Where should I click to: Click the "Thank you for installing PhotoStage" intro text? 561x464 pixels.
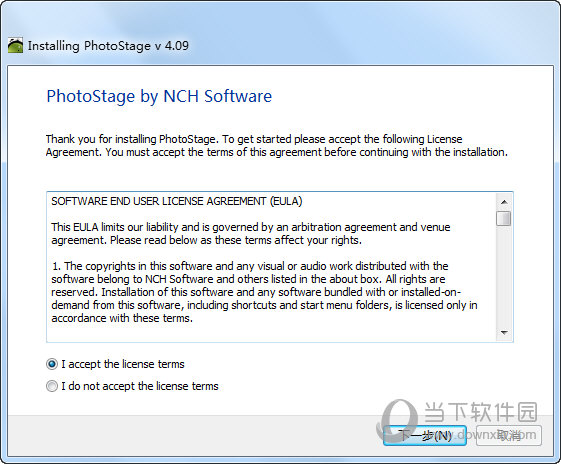(277, 146)
